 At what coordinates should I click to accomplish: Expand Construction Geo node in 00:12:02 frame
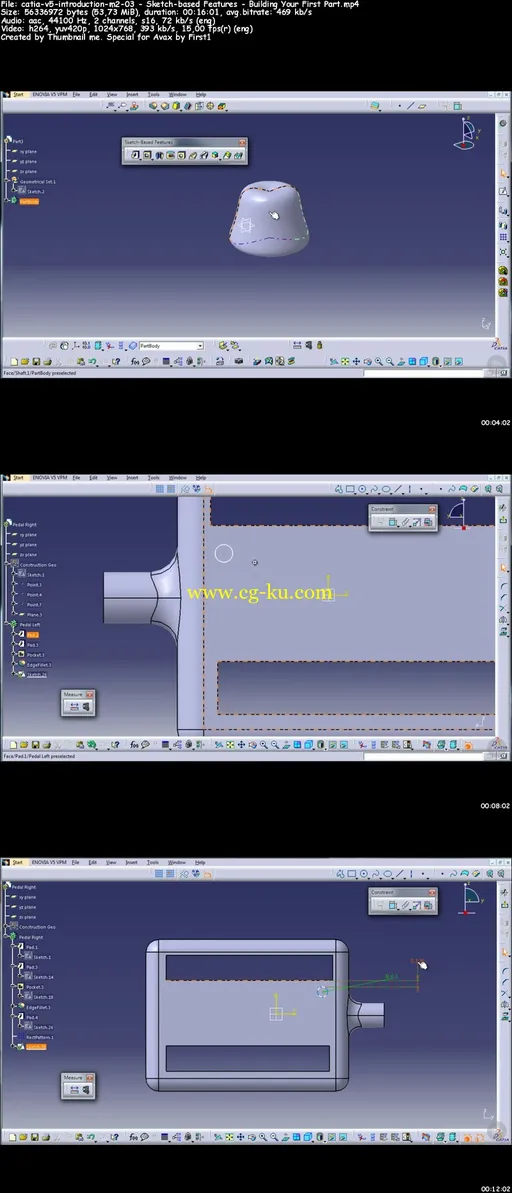coord(5,926)
